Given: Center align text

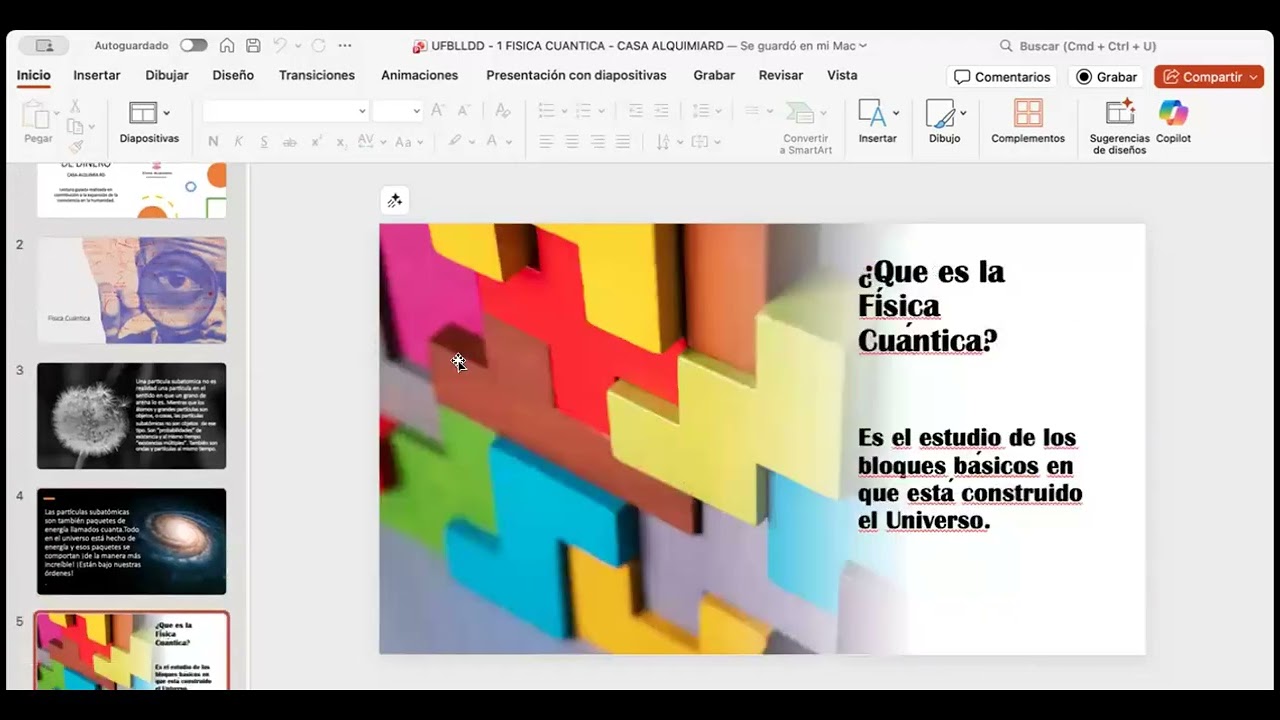Looking at the screenshot, I should click(x=572, y=142).
